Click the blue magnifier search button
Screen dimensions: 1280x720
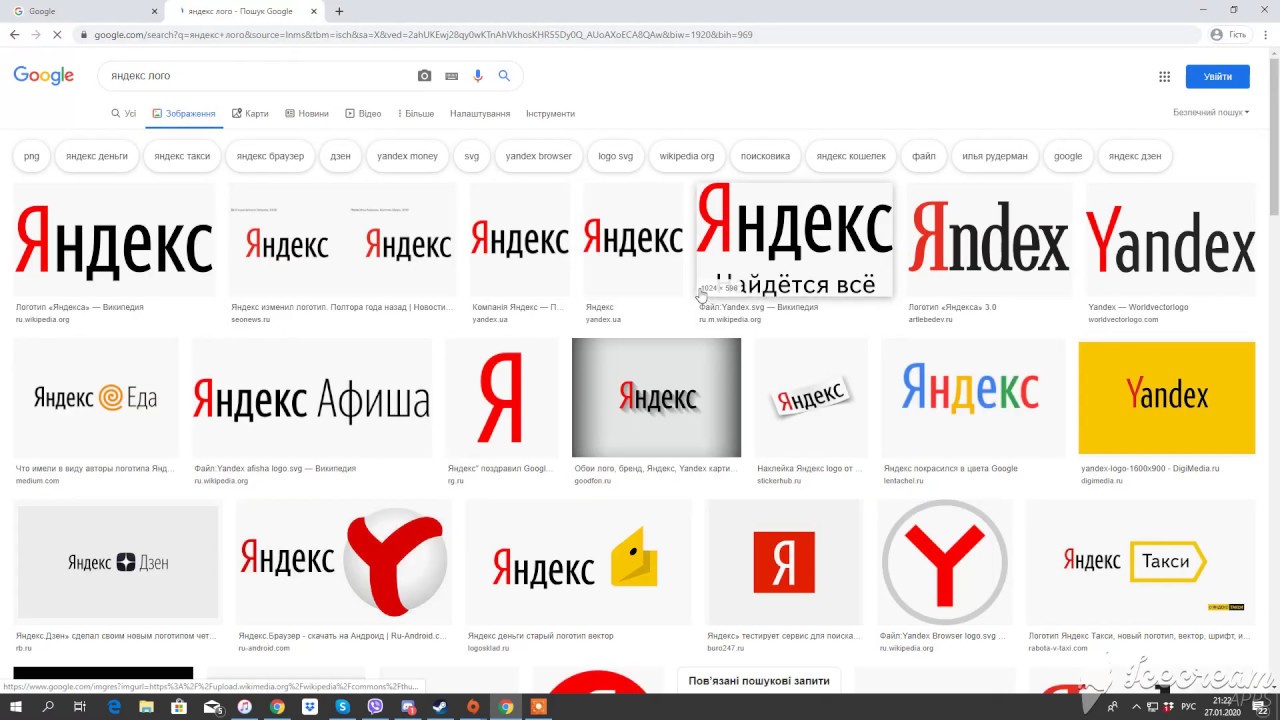click(x=504, y=76)
